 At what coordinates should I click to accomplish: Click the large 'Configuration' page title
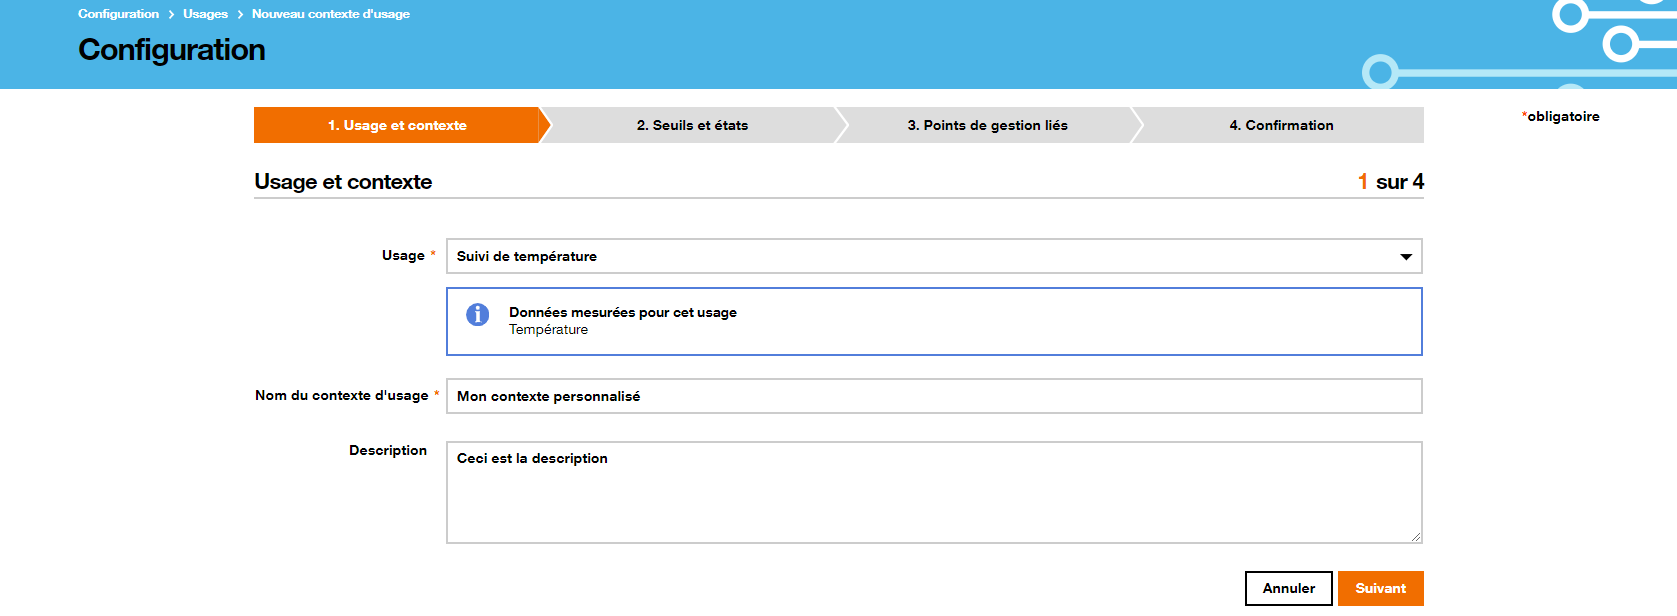point(172,50)
